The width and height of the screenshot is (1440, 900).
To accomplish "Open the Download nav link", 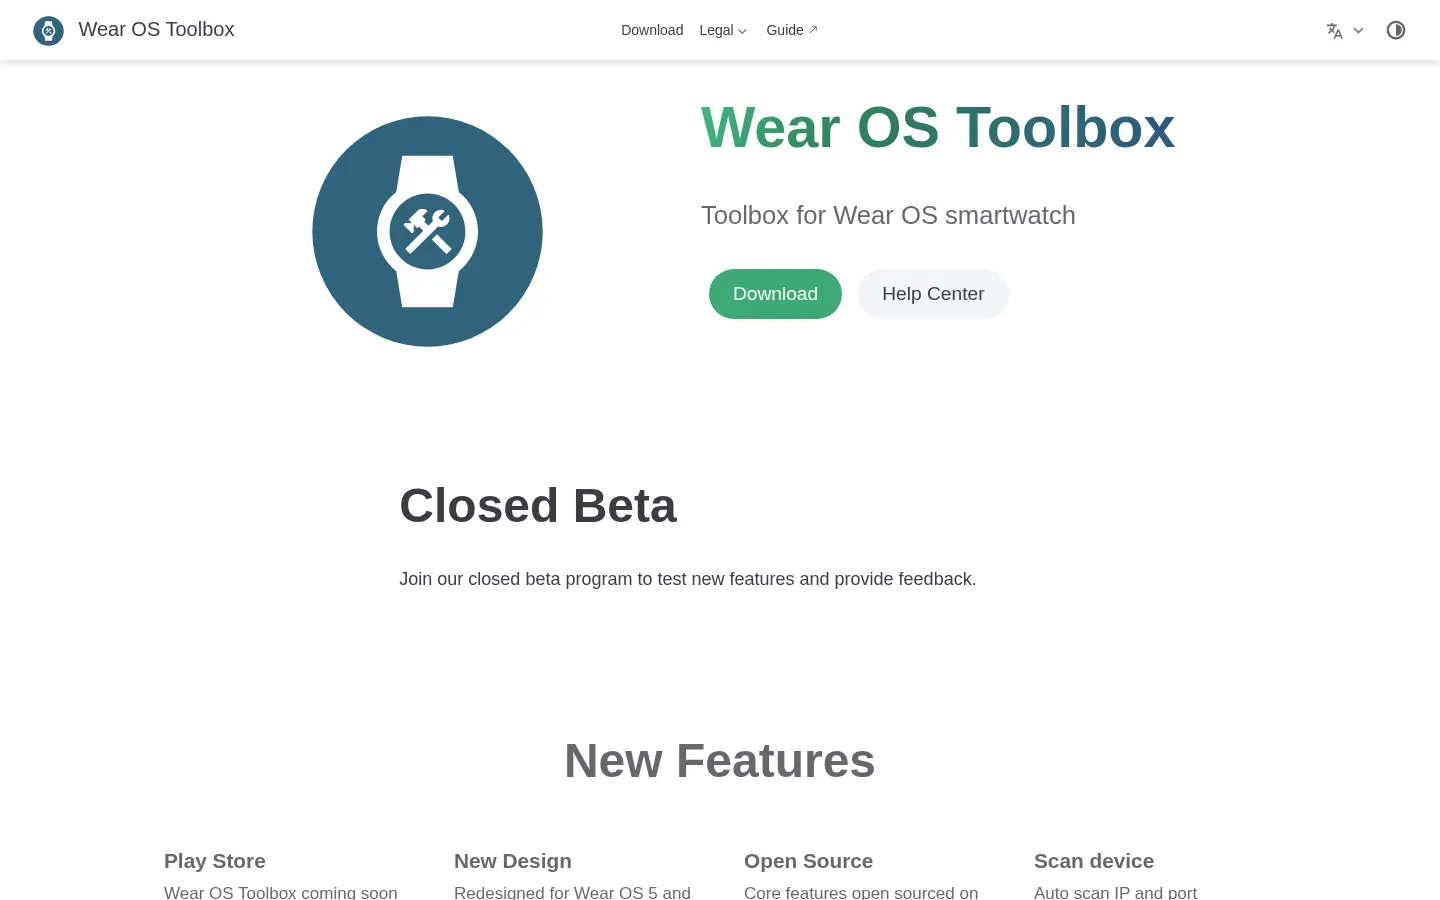I will pos(652,30).
